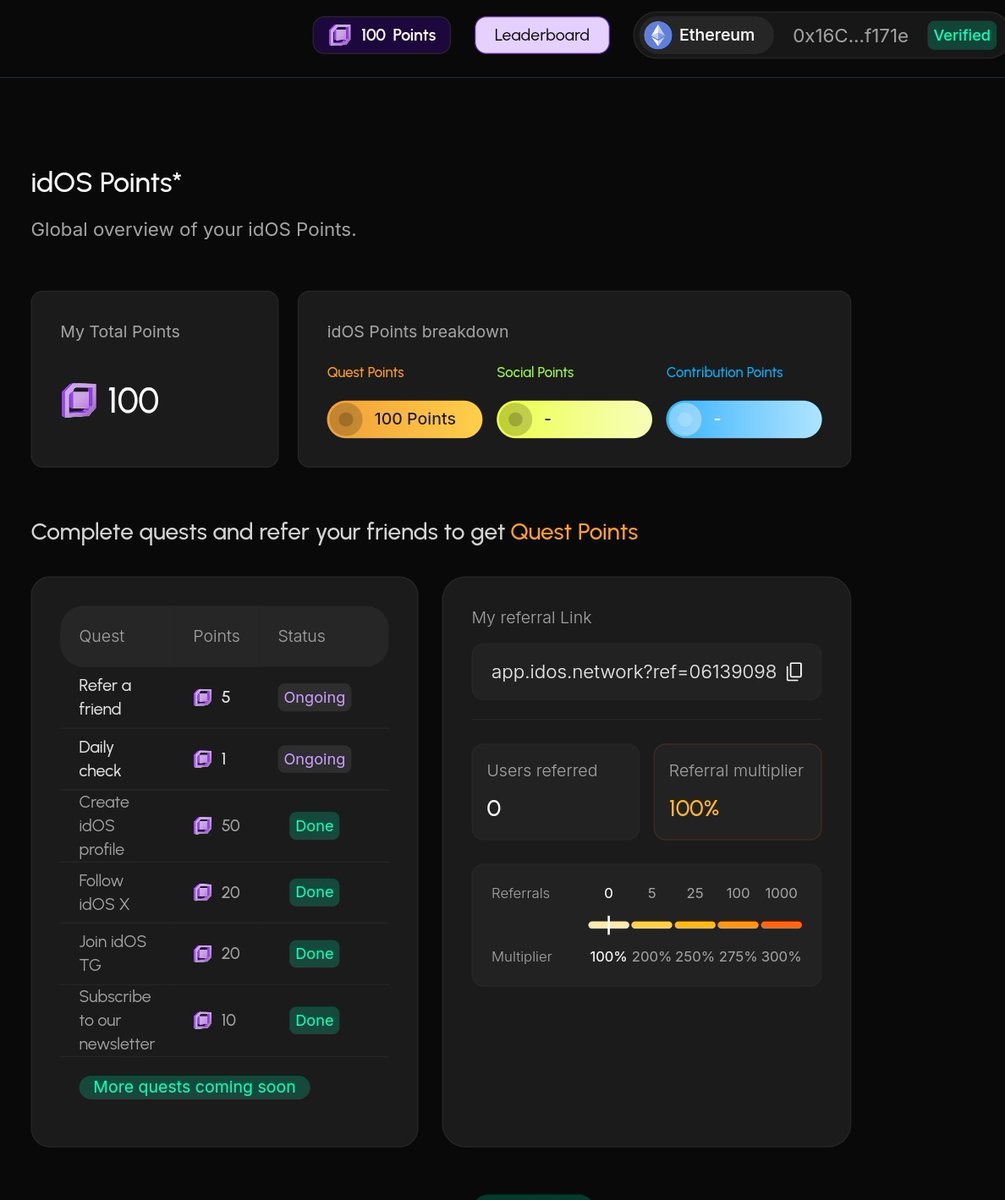Click the 200% multiplier value

click(652, 957)
